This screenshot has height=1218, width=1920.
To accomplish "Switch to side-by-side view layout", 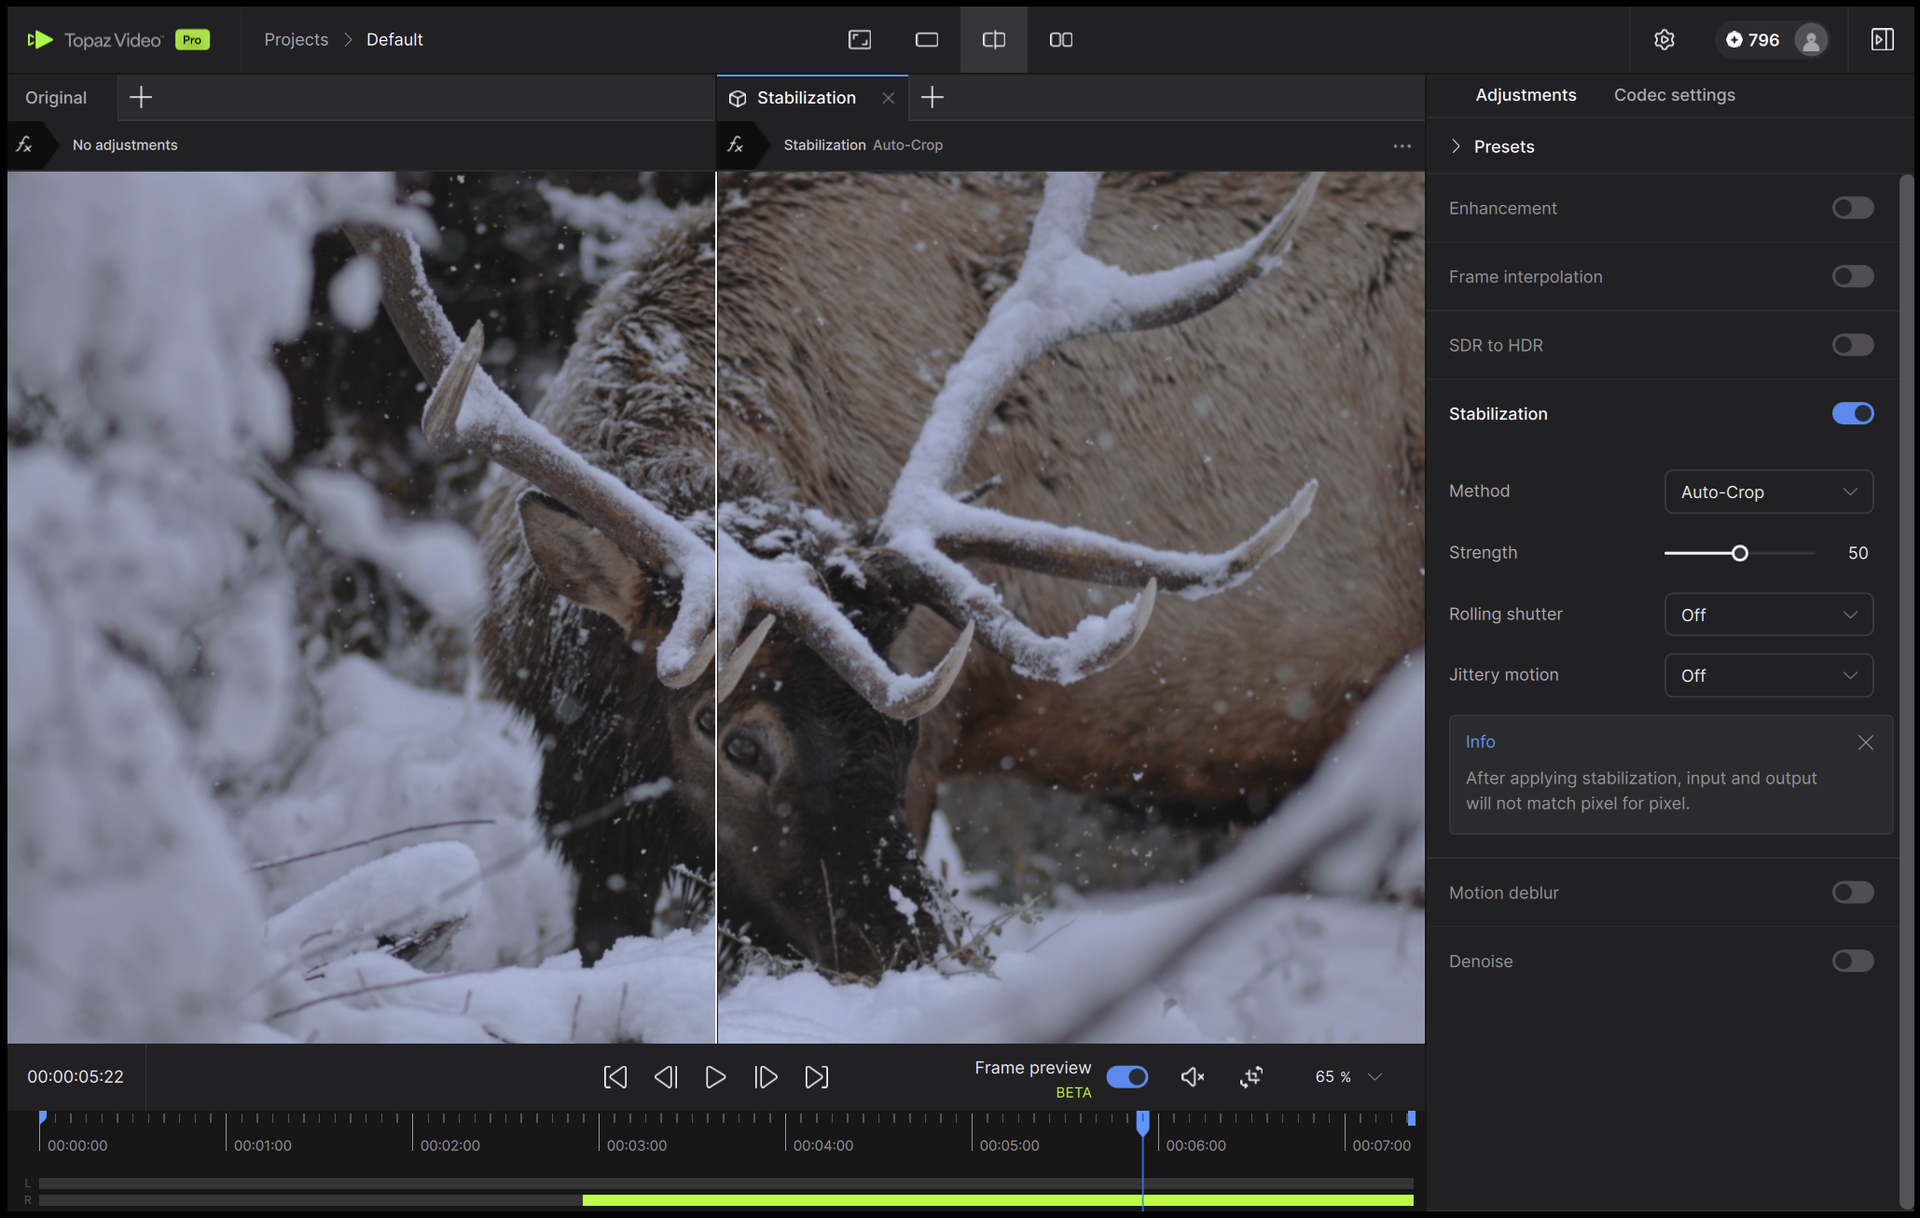I will click(x=1060, y=40).
